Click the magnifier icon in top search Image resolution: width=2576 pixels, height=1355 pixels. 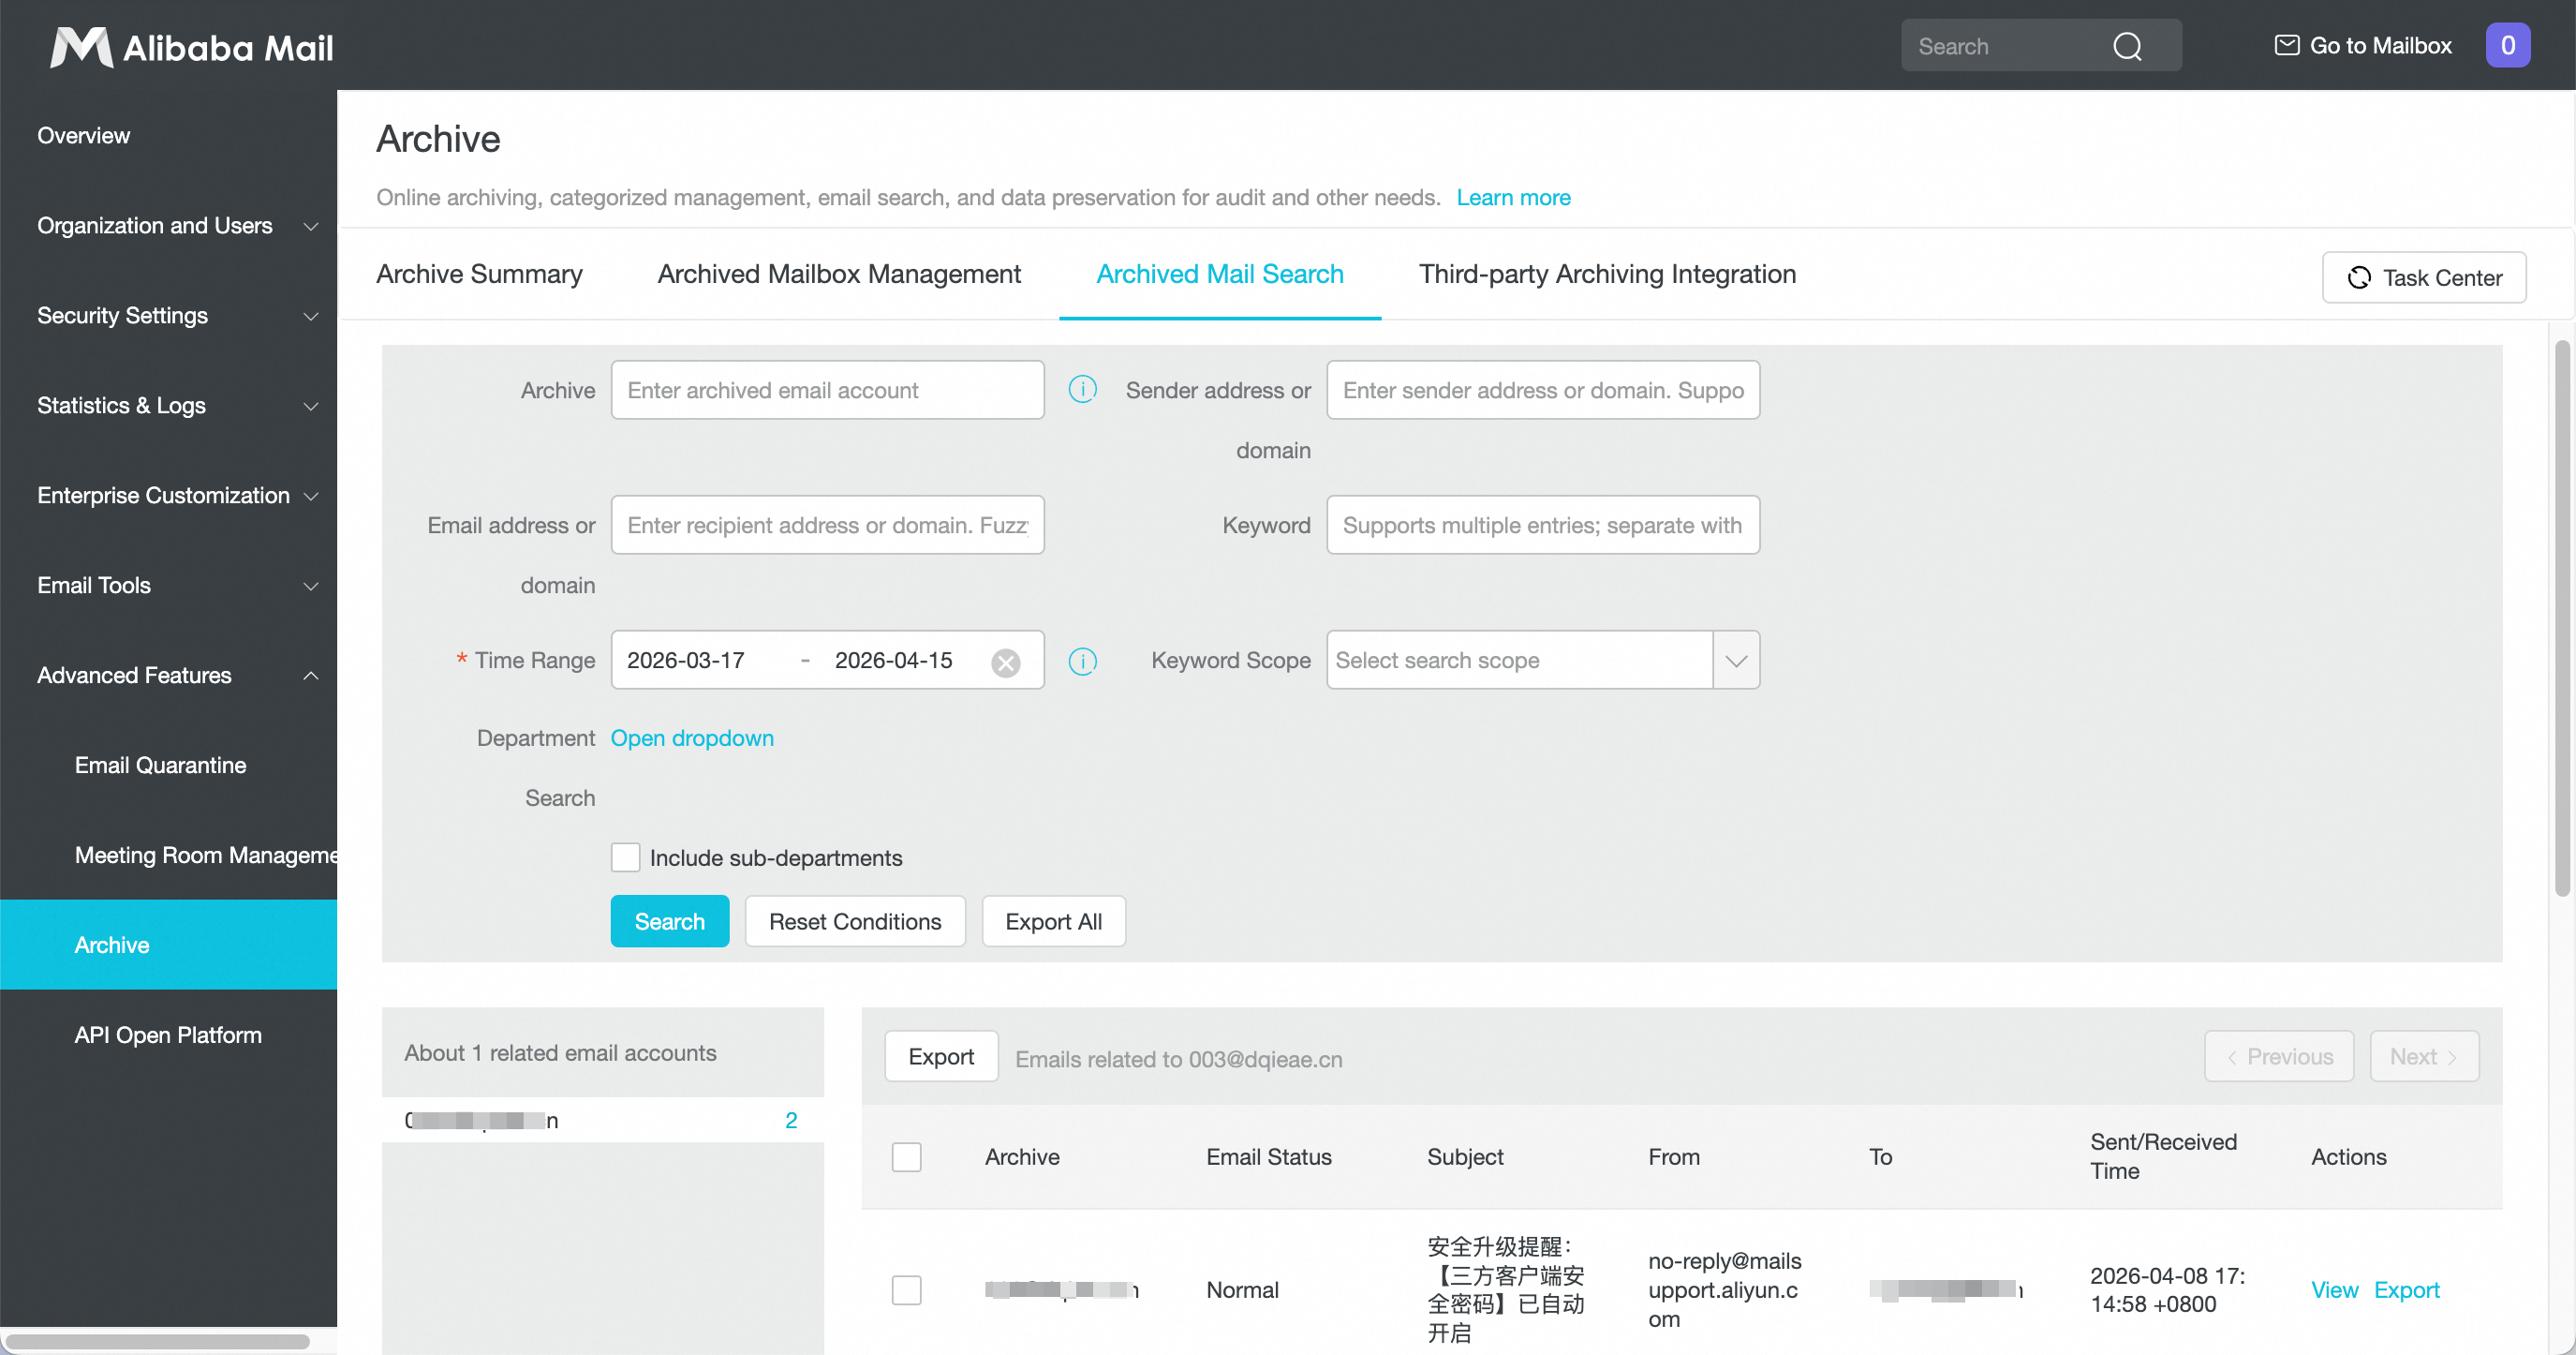2127,46
